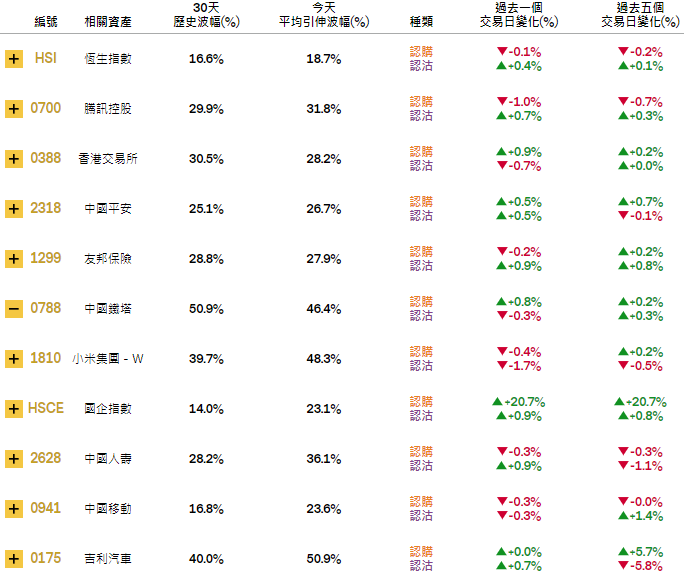Select the 吉利汽車 asset name
Screen dimensions: 684x579
coord(108,558)
